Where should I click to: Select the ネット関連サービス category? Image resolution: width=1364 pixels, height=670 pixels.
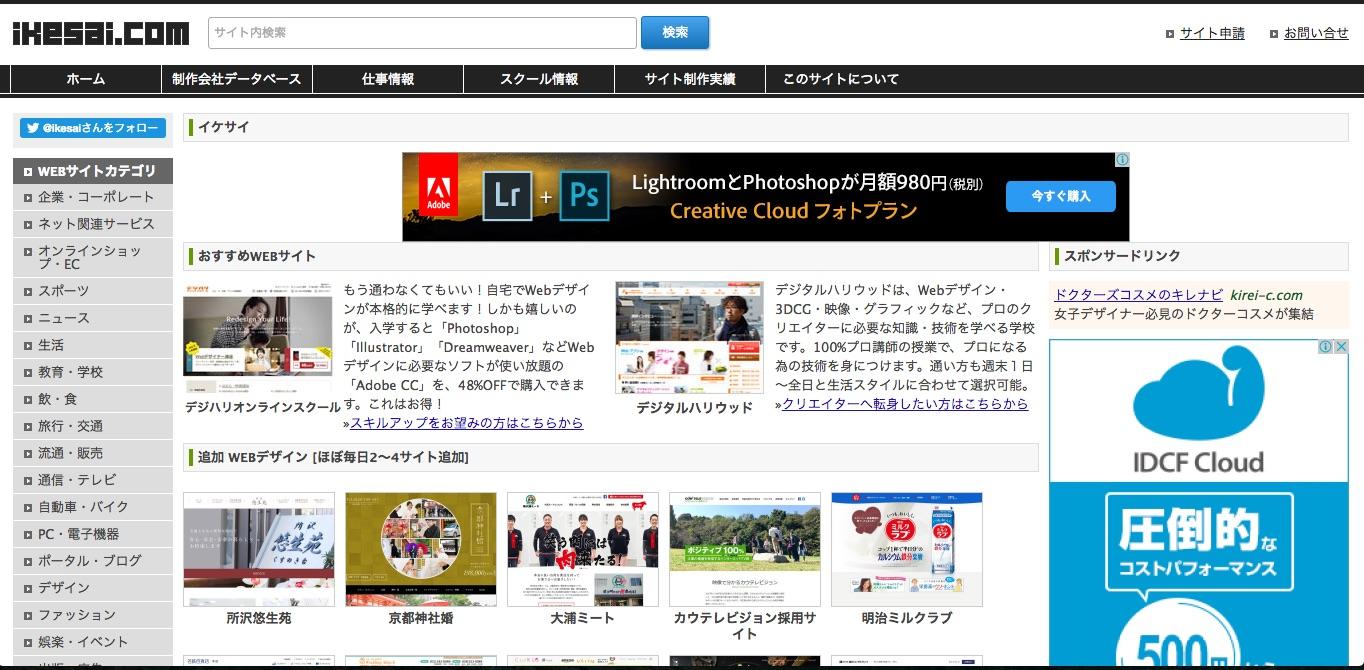(x=93, y=224)
